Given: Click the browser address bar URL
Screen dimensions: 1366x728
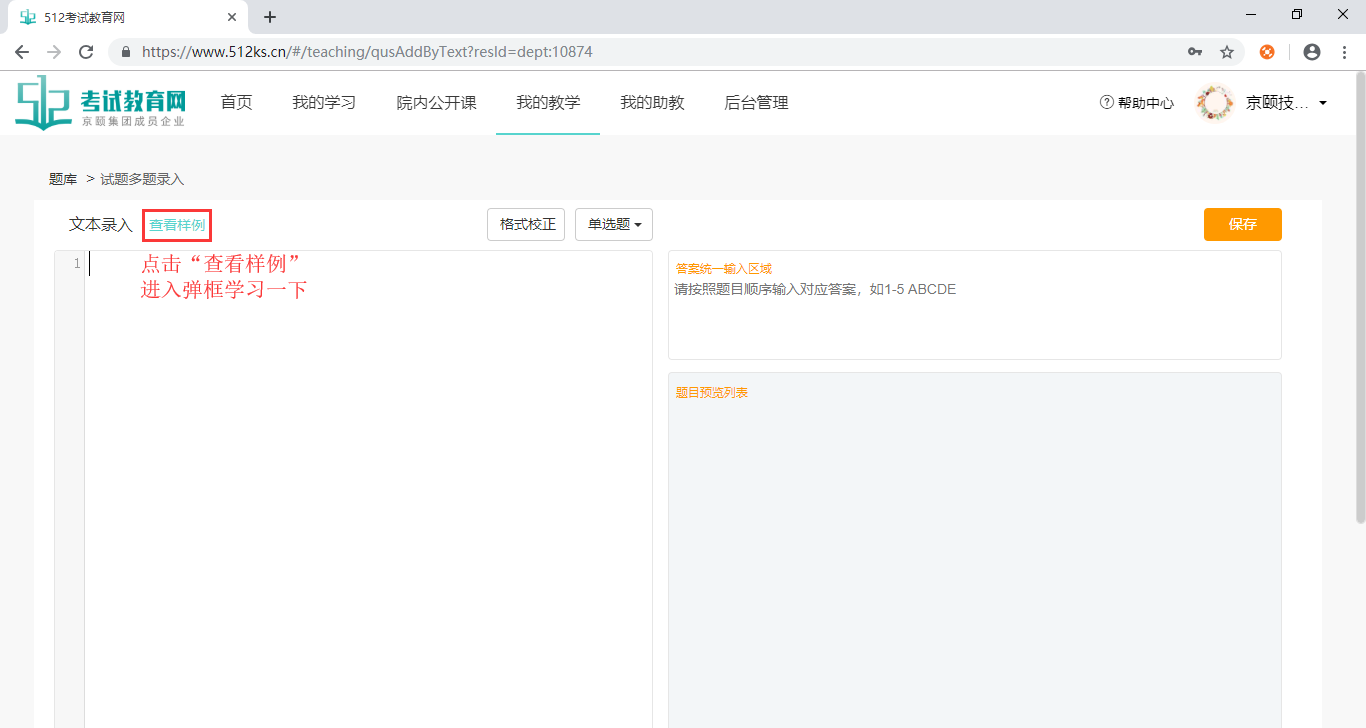Looking at the screenshot, I should [367, 52].
